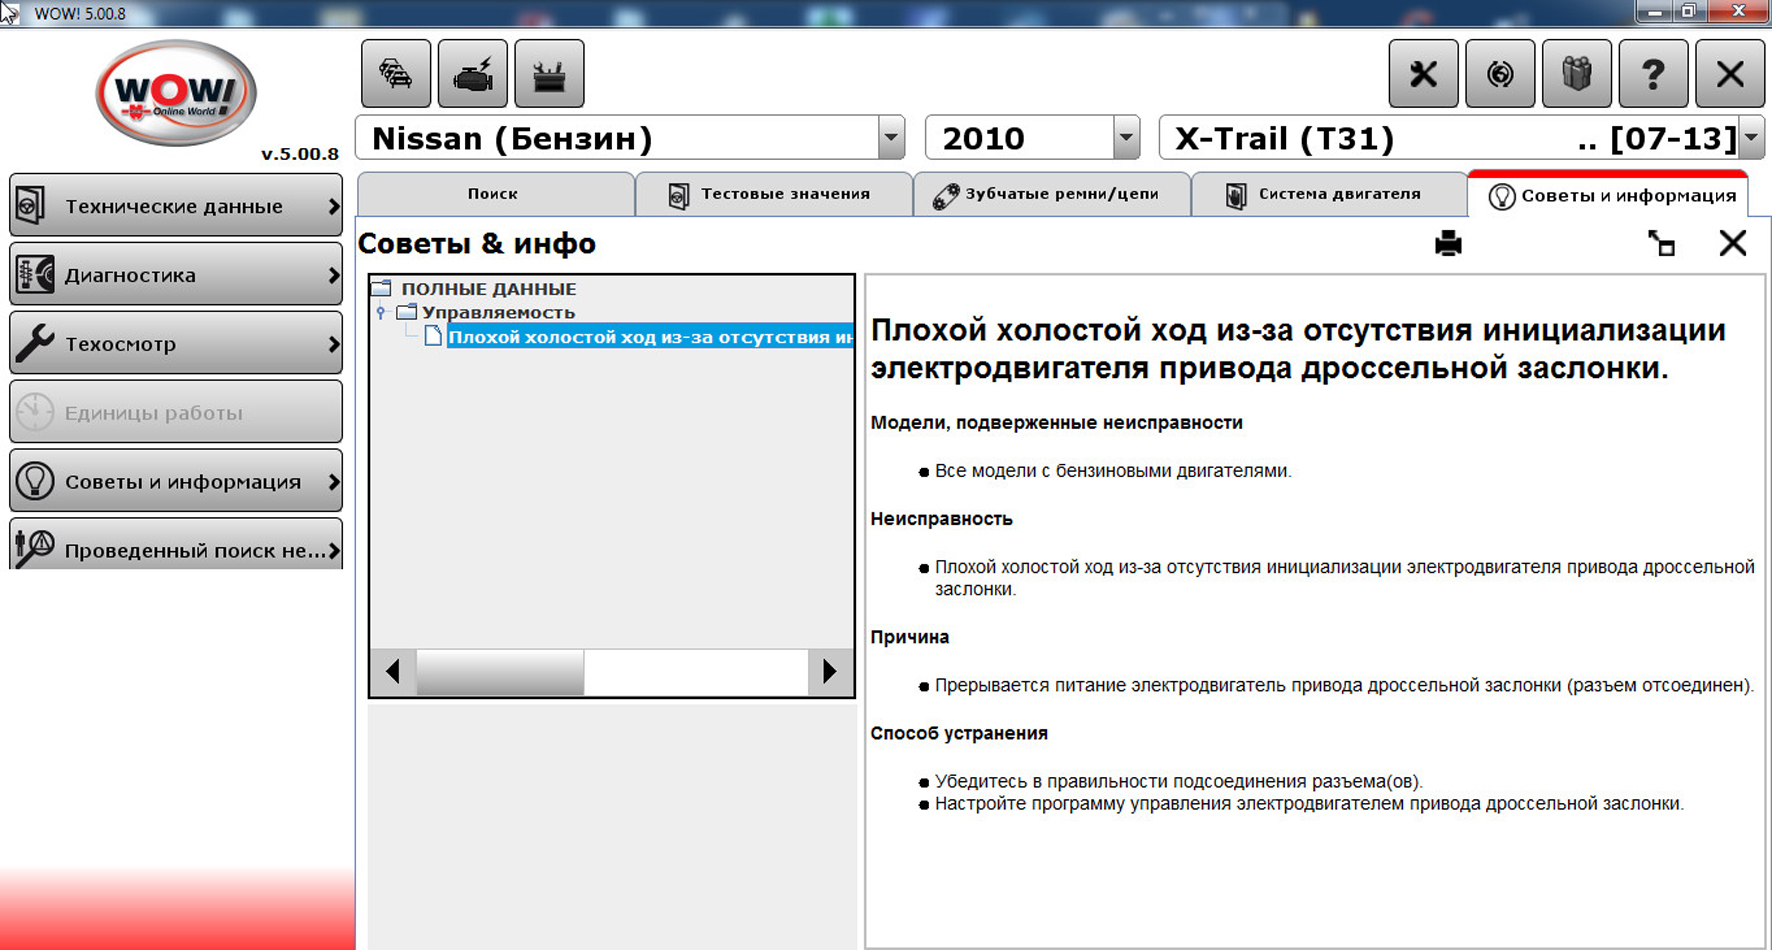Switch to the Зубчатые ремни/цепи tab

tap(1050, 194)
